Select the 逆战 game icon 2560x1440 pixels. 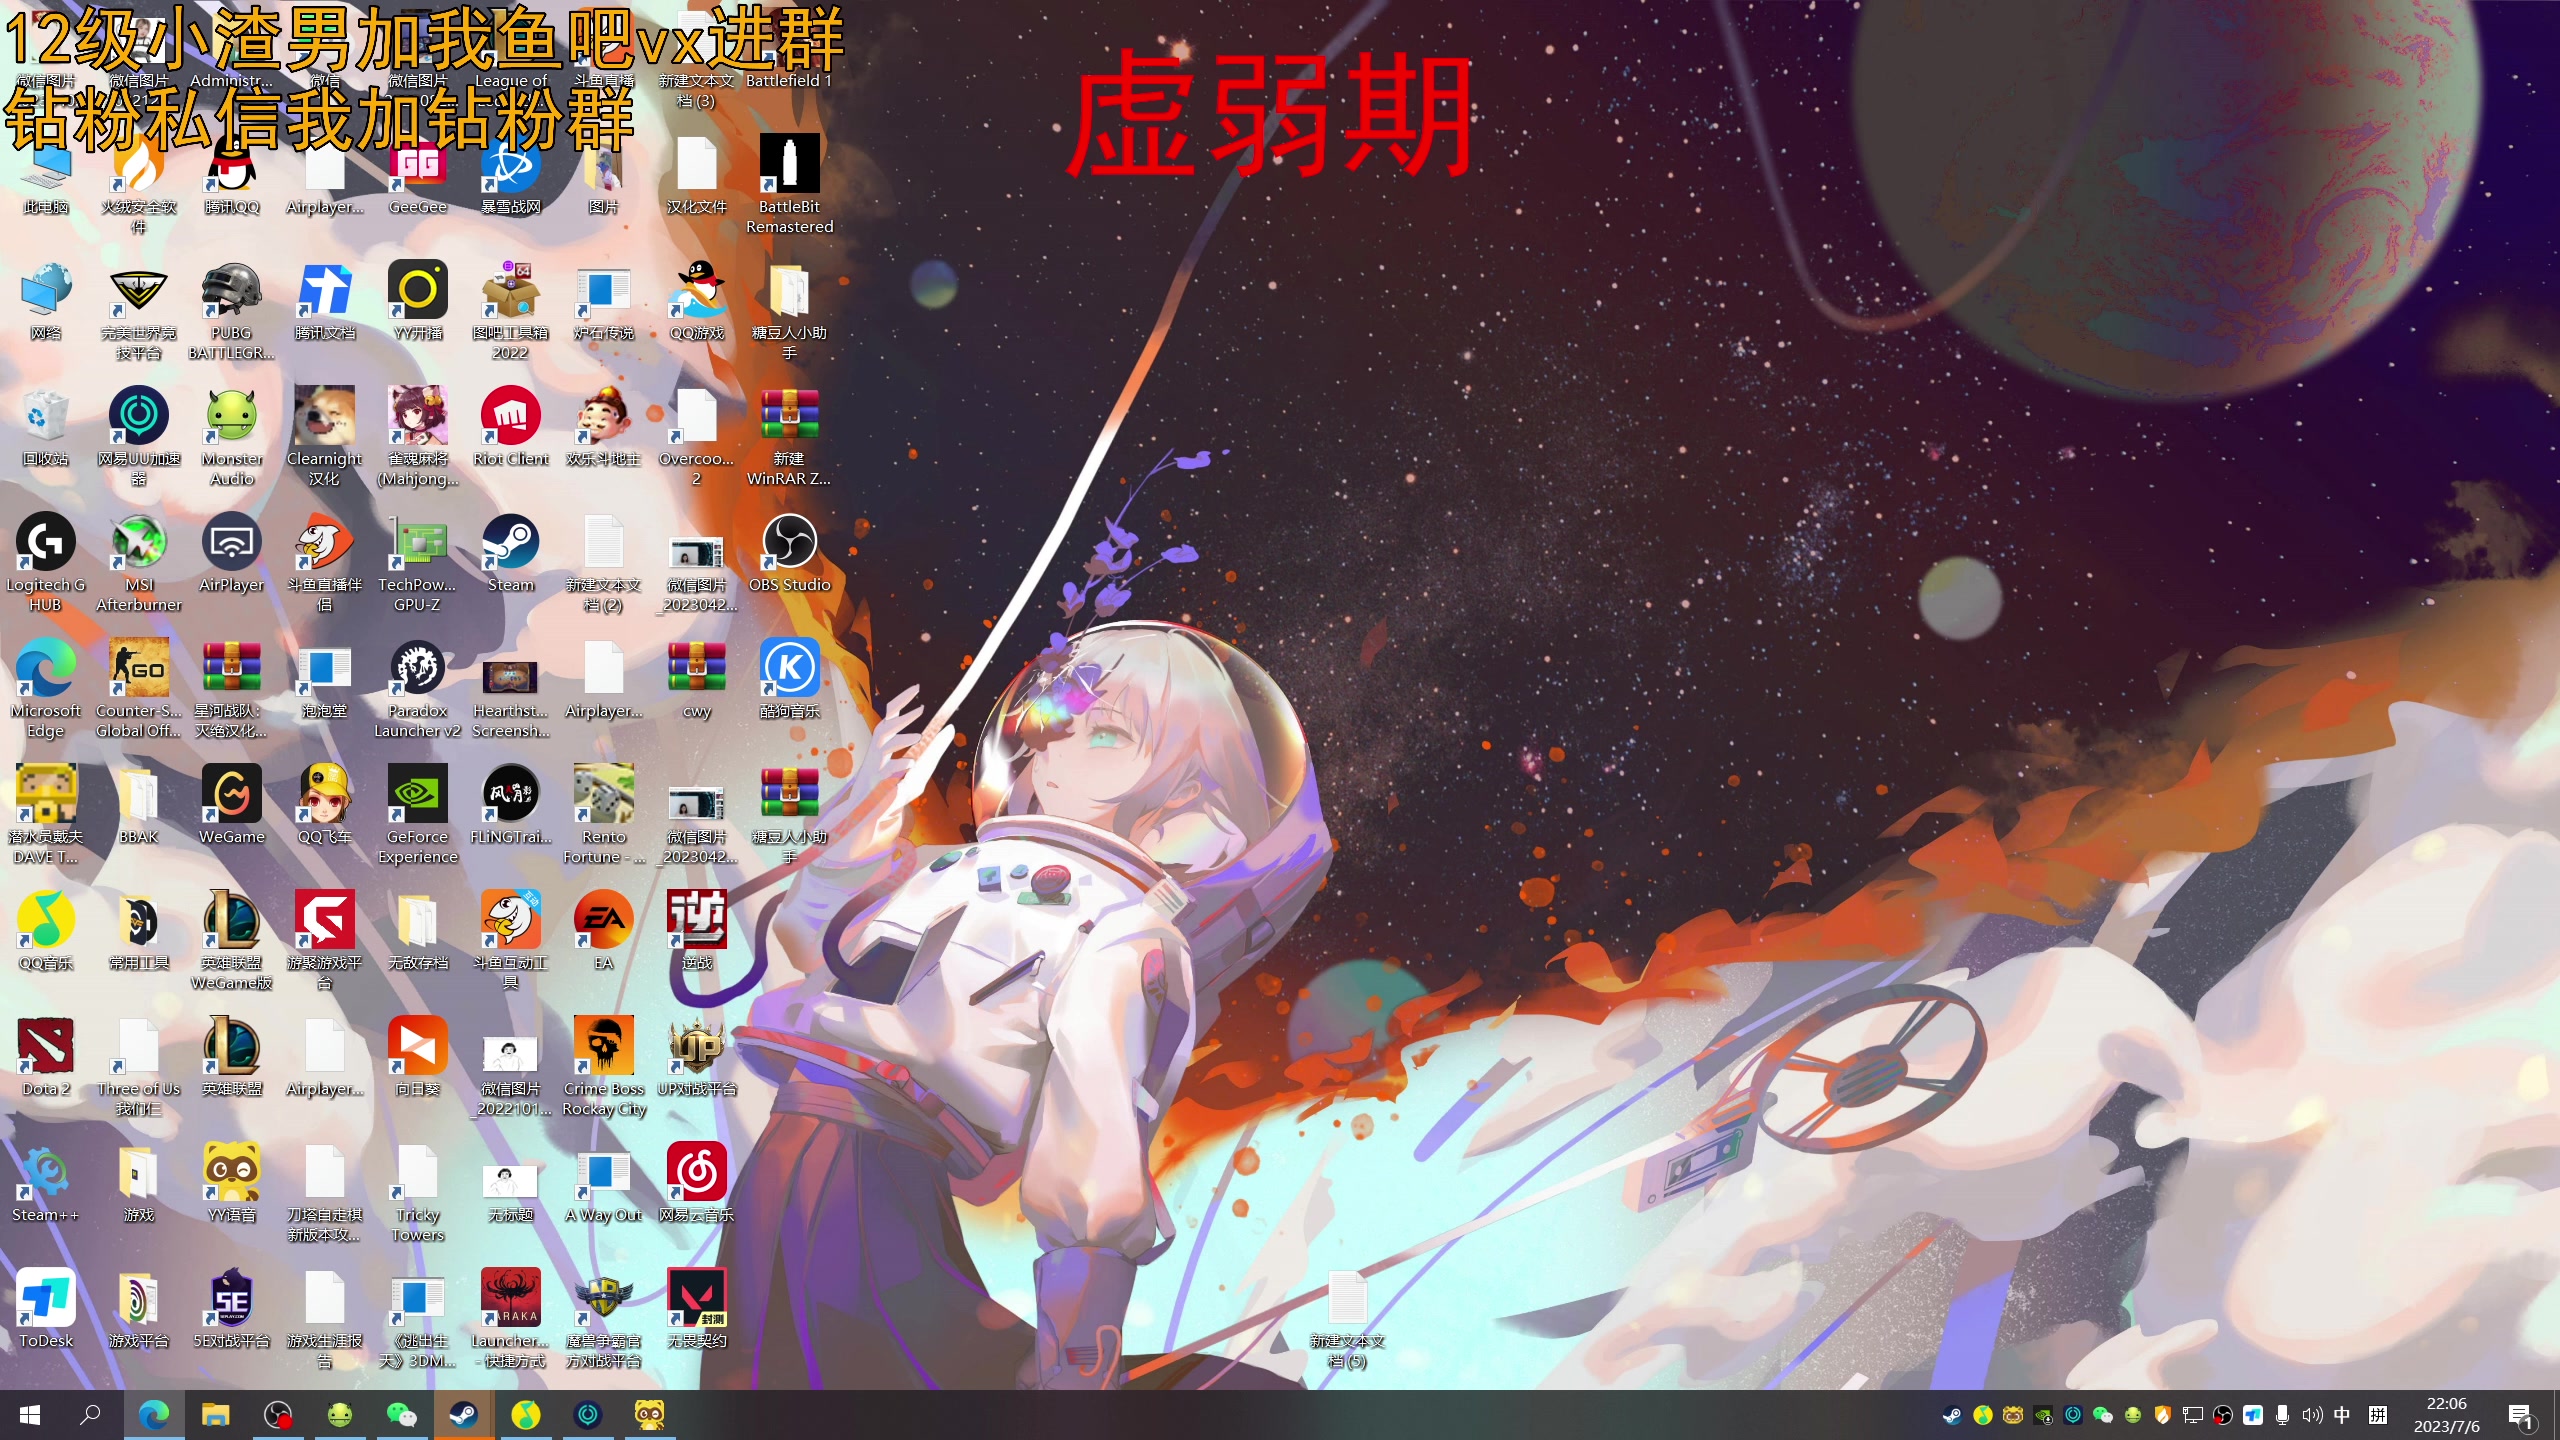pyautogui.click(x=696, y=931)
